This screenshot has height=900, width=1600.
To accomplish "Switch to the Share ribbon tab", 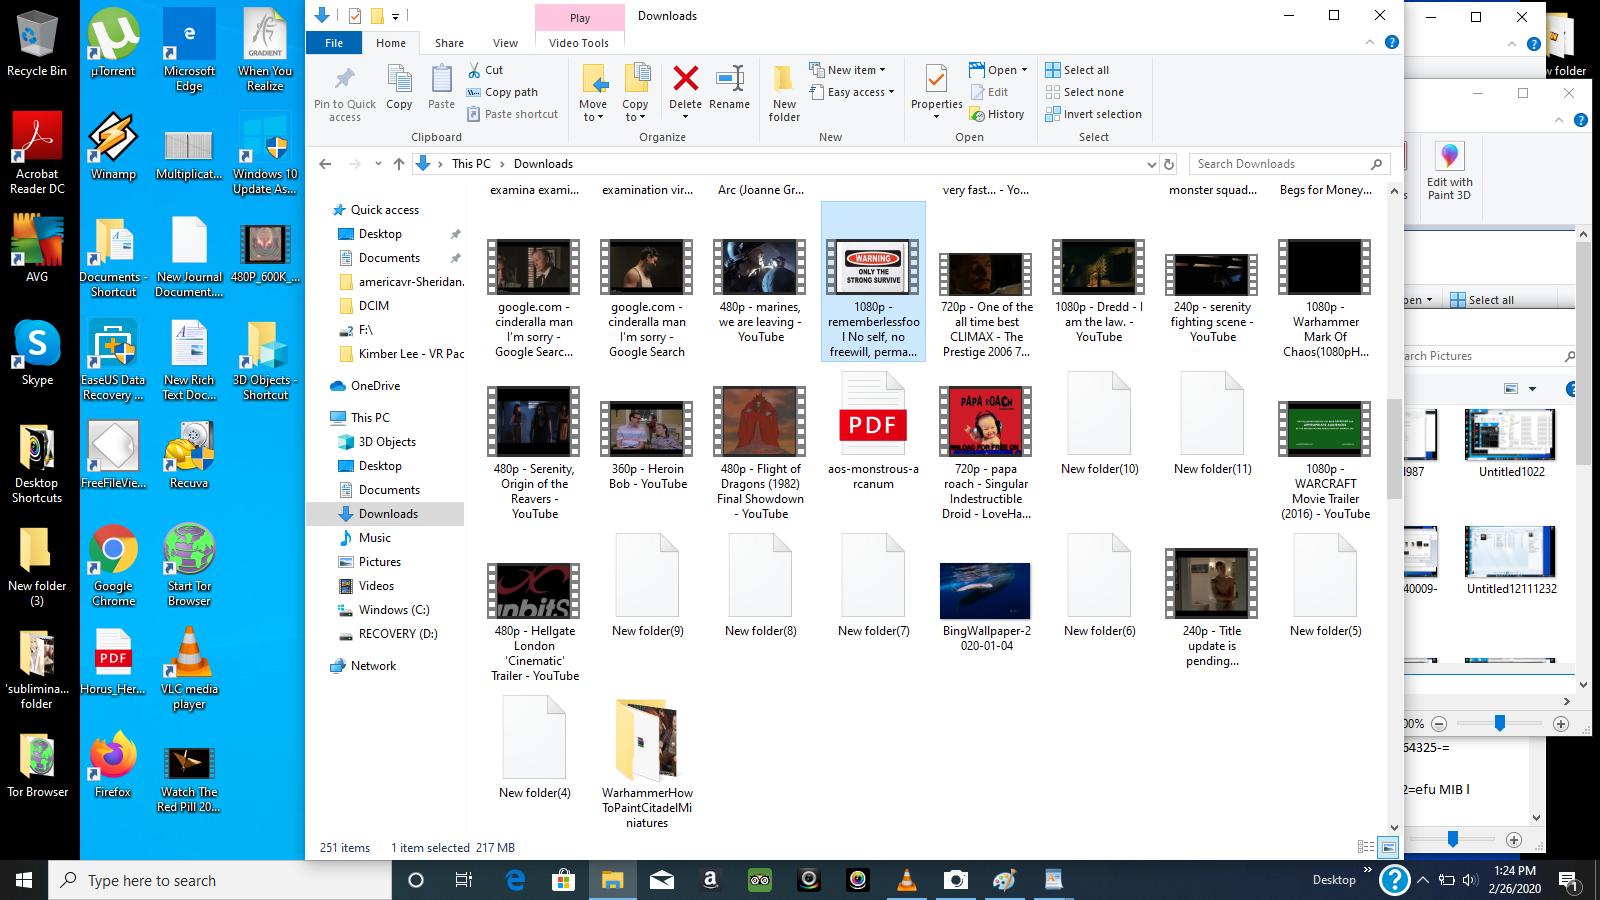I will (449, 43).
